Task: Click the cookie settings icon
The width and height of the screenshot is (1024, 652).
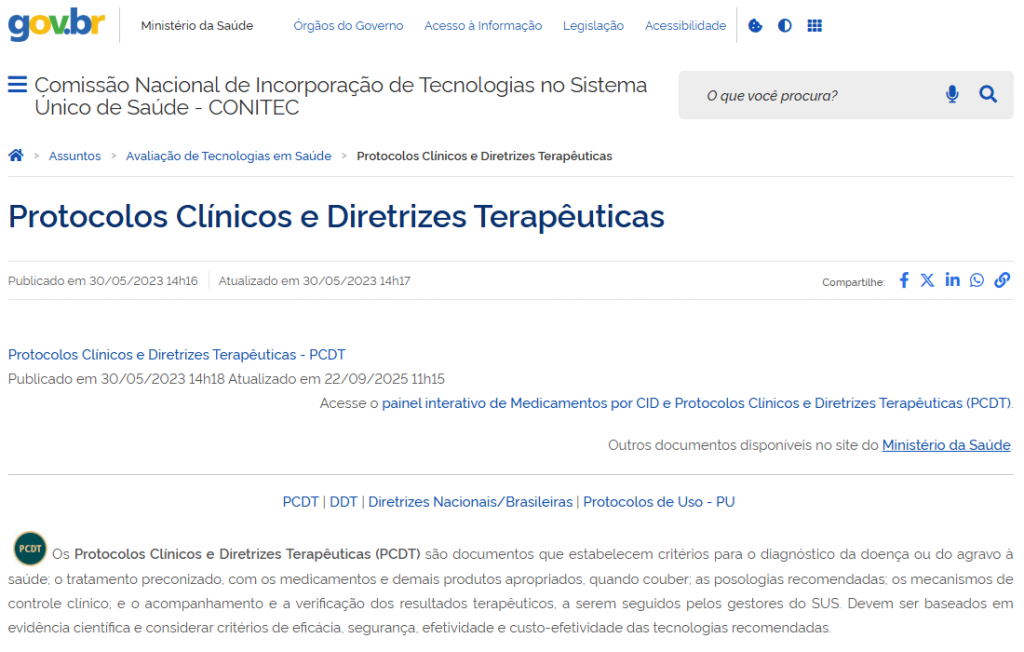Action: click(755, 26)
